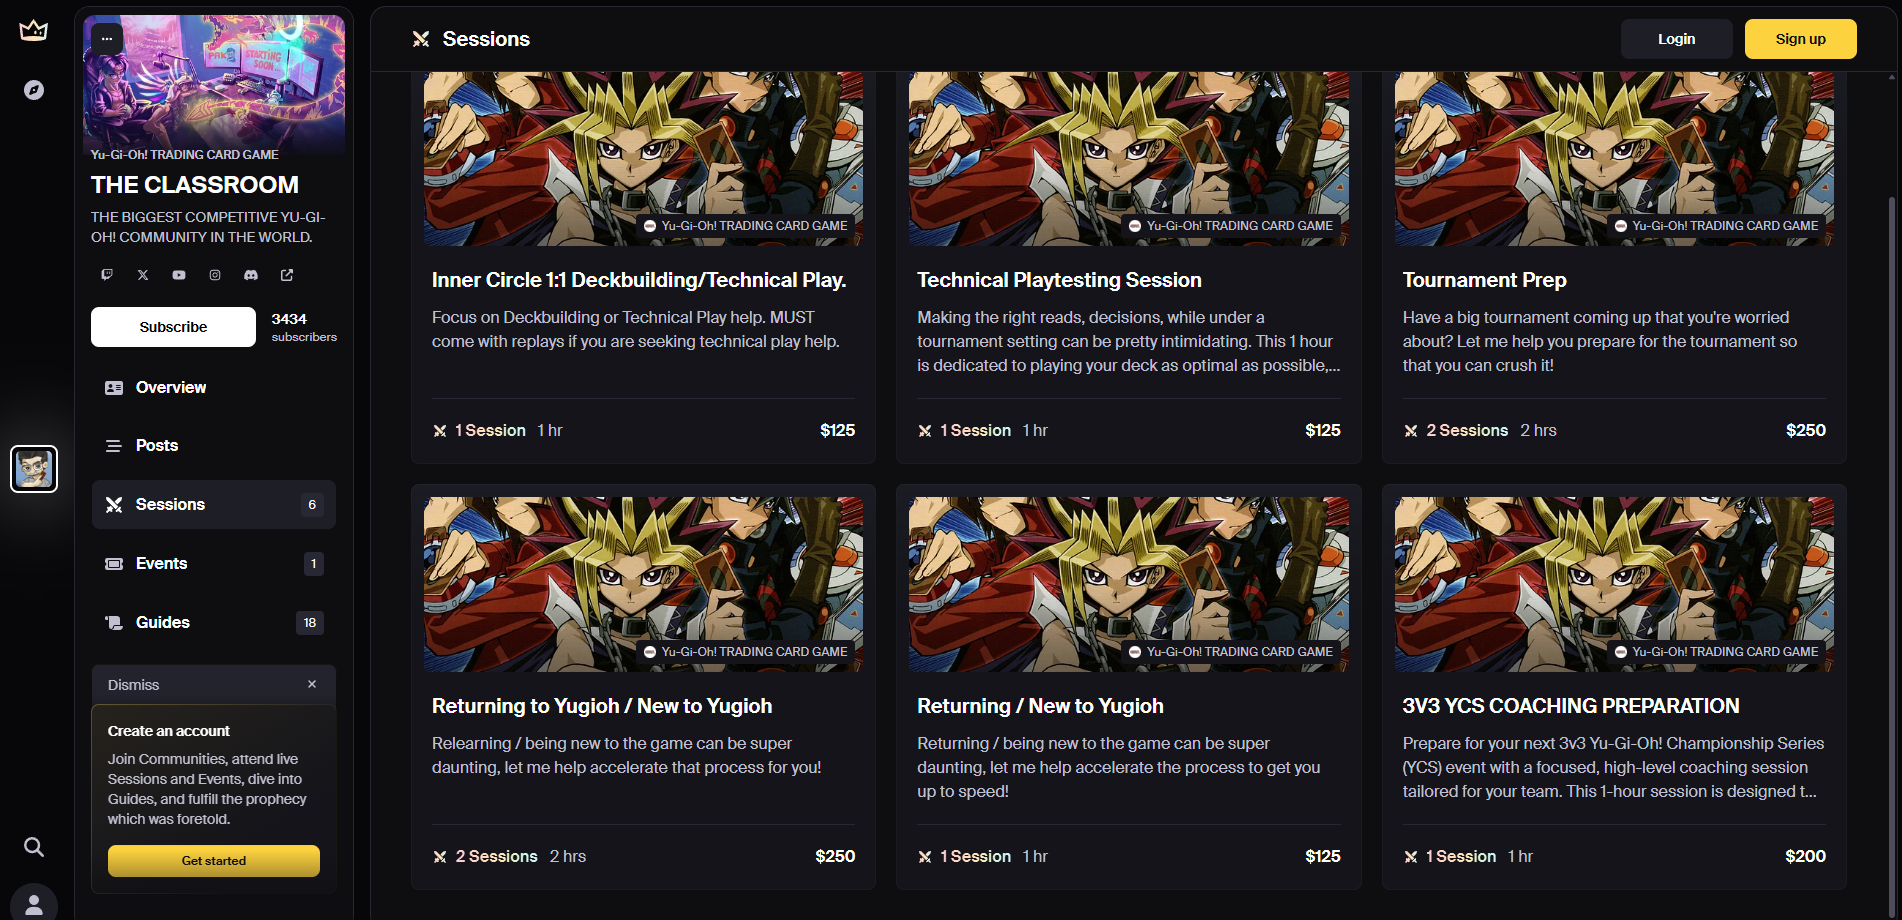Open Returning to Yugioh / New to Yugioh title
1902x920 pixels.
coord(602,706)
